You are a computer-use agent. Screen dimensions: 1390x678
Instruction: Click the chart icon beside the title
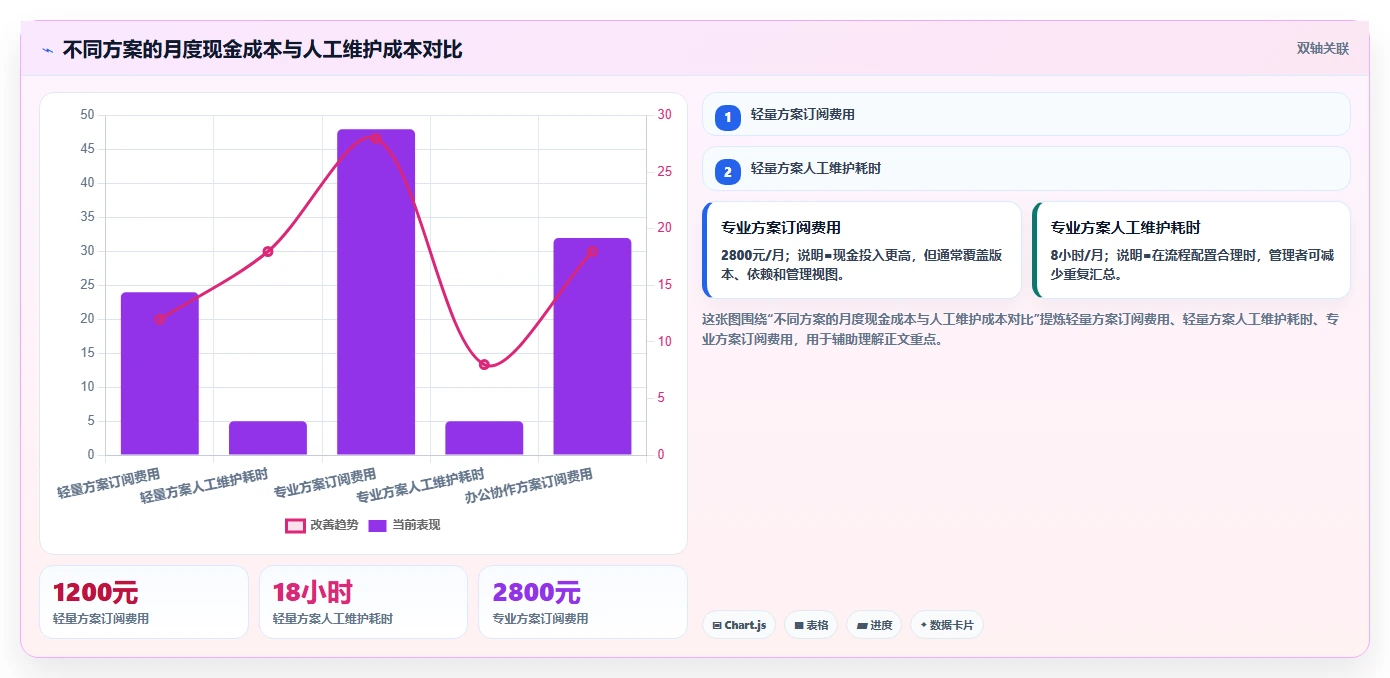47,50
